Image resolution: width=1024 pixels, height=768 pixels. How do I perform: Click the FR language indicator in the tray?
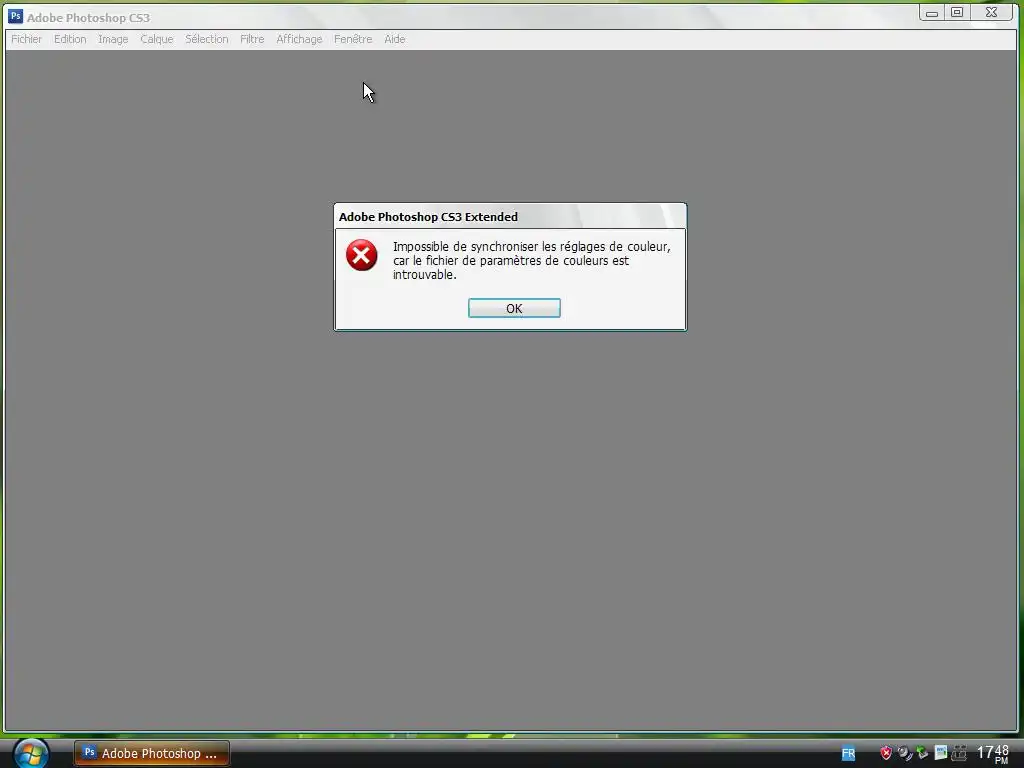(848, 754)
